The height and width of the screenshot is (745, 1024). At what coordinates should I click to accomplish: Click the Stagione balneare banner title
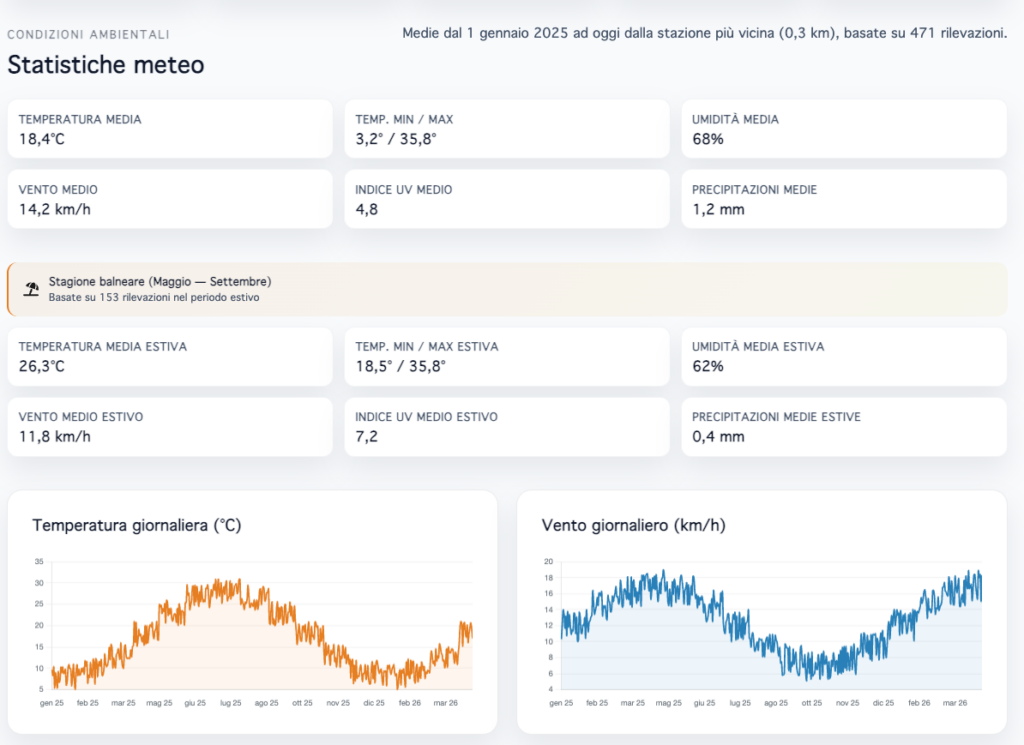[x=160, y=282]
